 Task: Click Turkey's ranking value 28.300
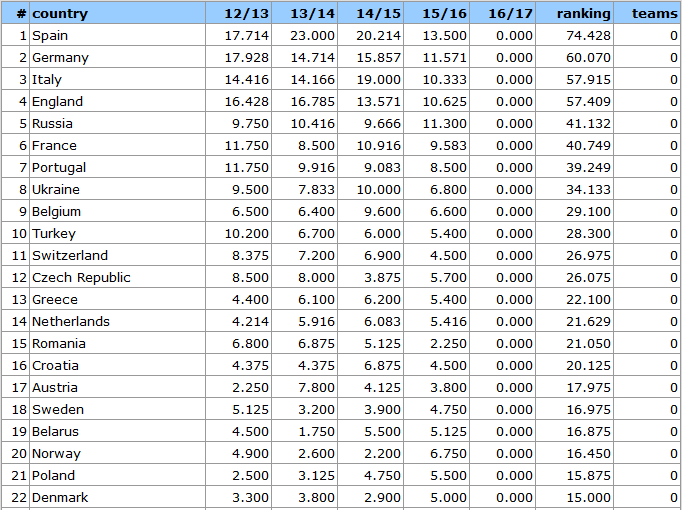[x=588, y=233]
